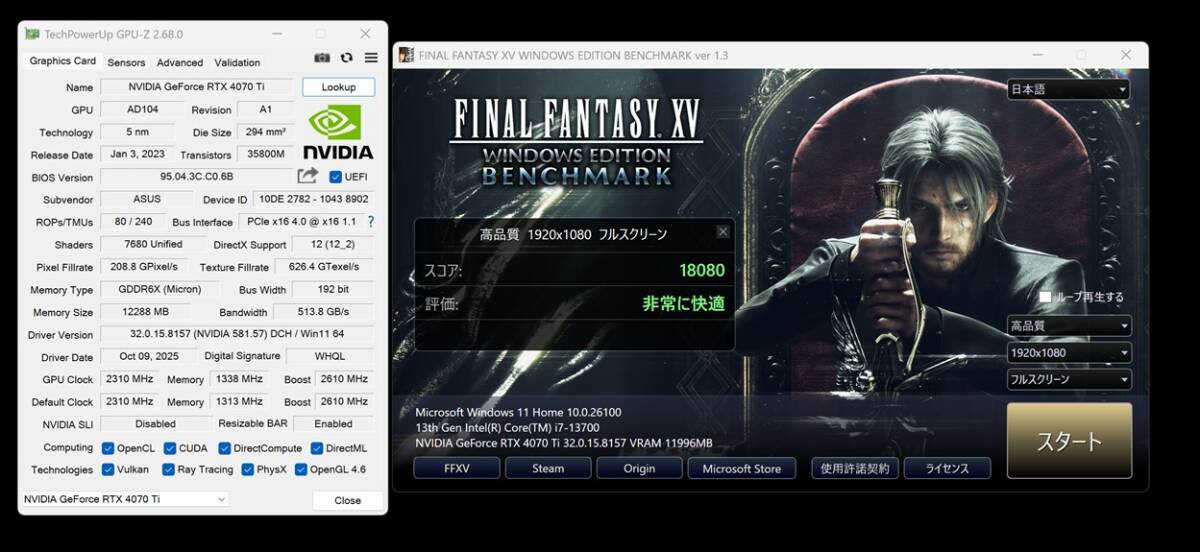Click the Name field NVIDIA GeForce RTX 4070 Ti
Image resolution: width=1200 pixels, height=552 pixels.
(195, 87)
